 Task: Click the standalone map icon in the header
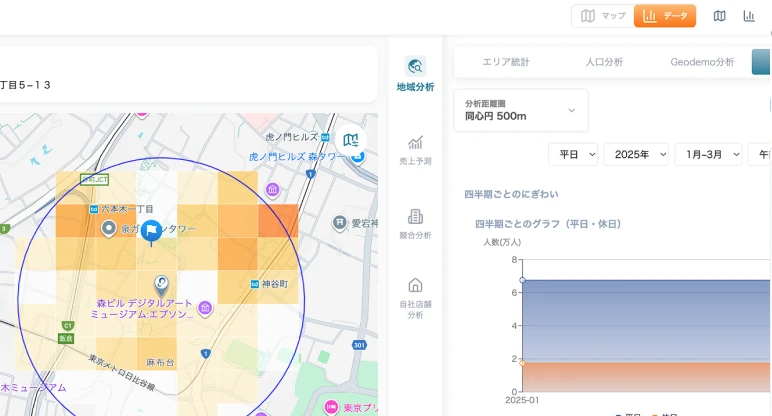pyautogui.click(x=720, y=16)
